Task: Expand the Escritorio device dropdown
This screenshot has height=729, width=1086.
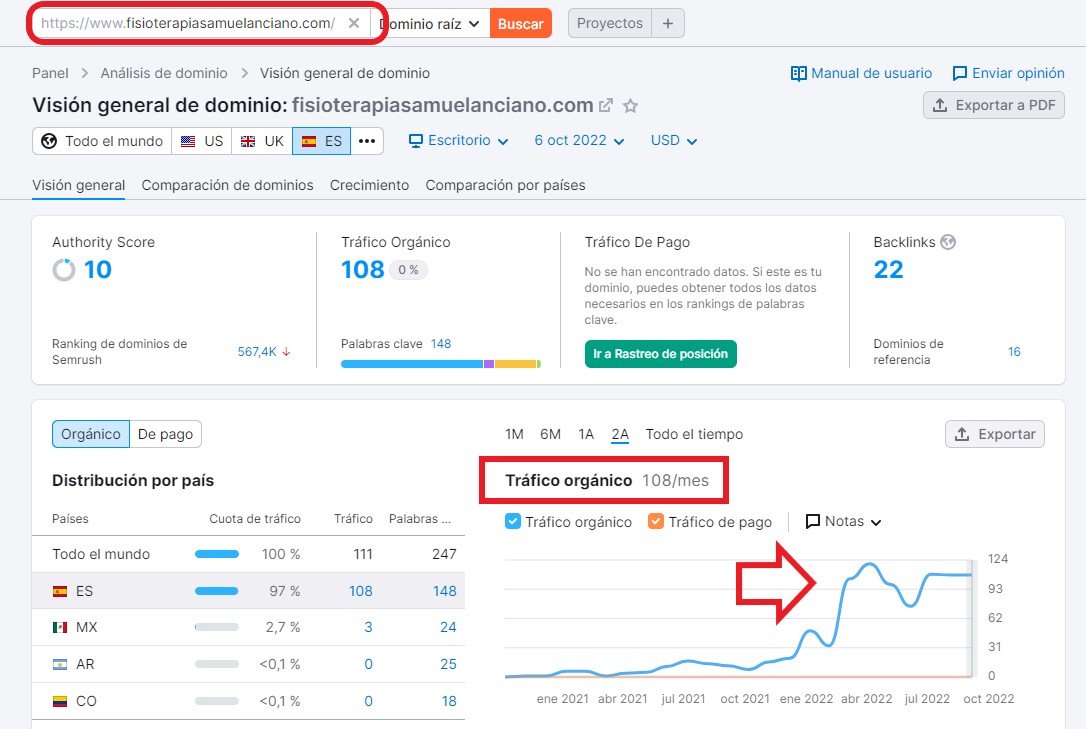Action: tap(459, 141)
